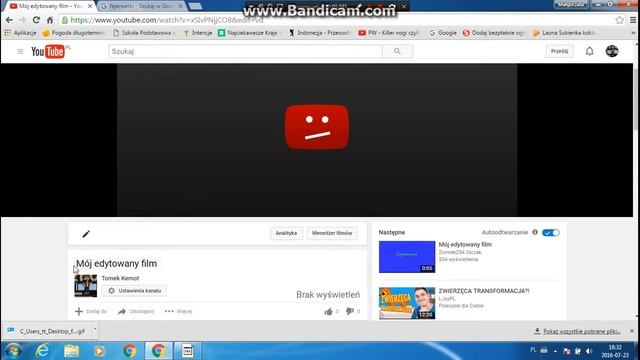
Task: Bookmark this page with the star icon
Action: (x=620, y=20)
